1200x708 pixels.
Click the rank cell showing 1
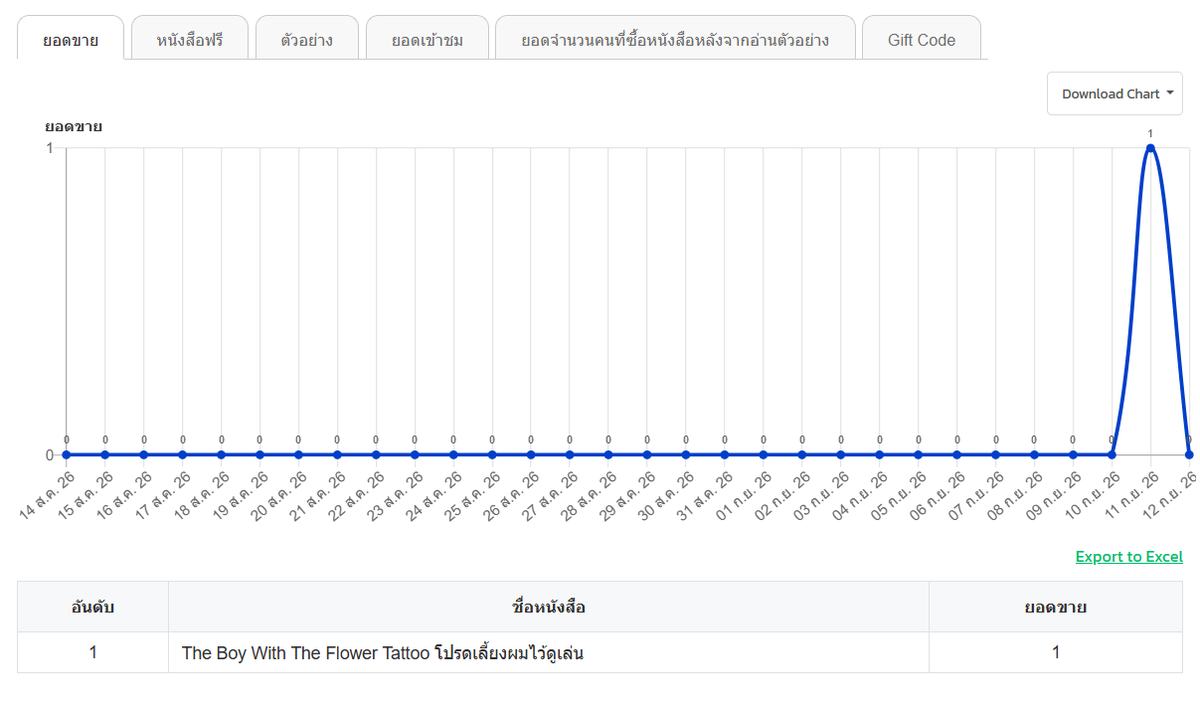(93, 653)
